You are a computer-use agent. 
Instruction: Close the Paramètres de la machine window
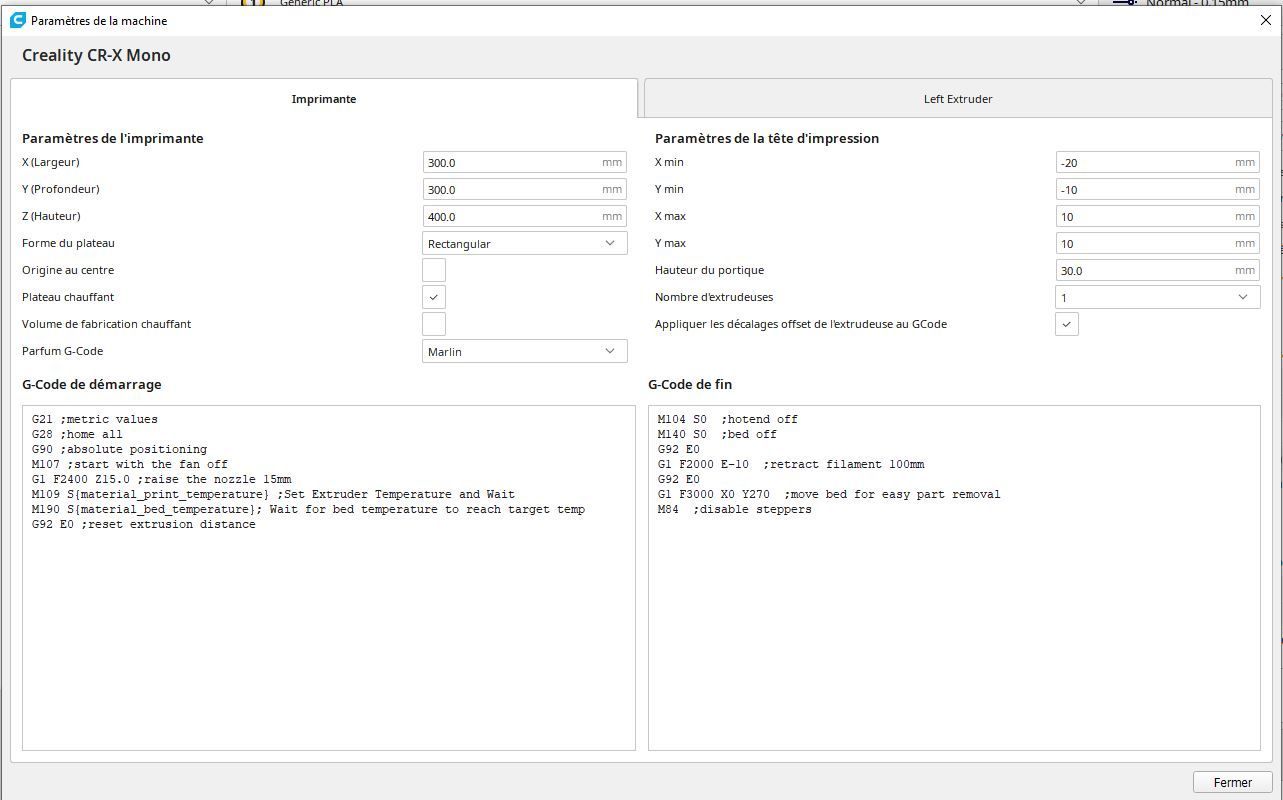[x=1266, y=20]
